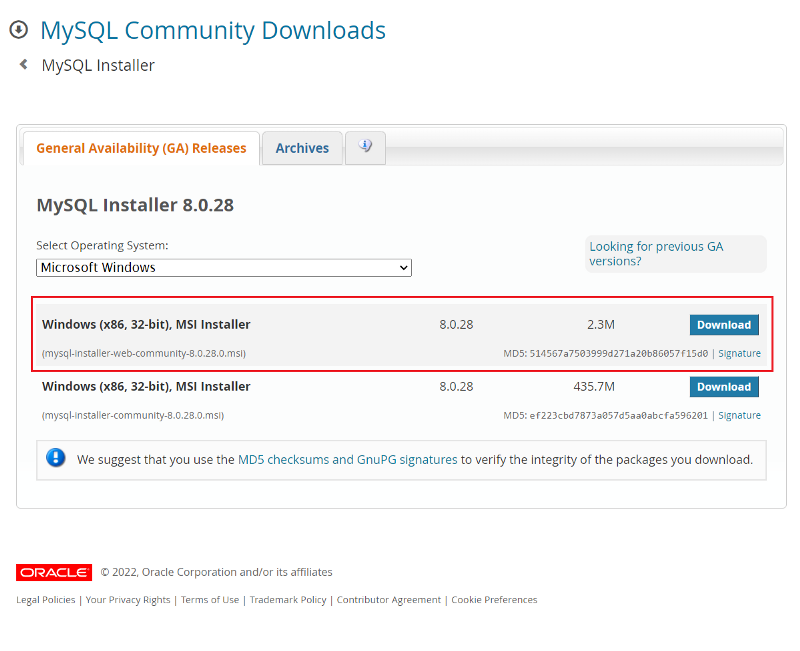
Task: Click the back chevron beside MySQL Installer
Action: 23,64
